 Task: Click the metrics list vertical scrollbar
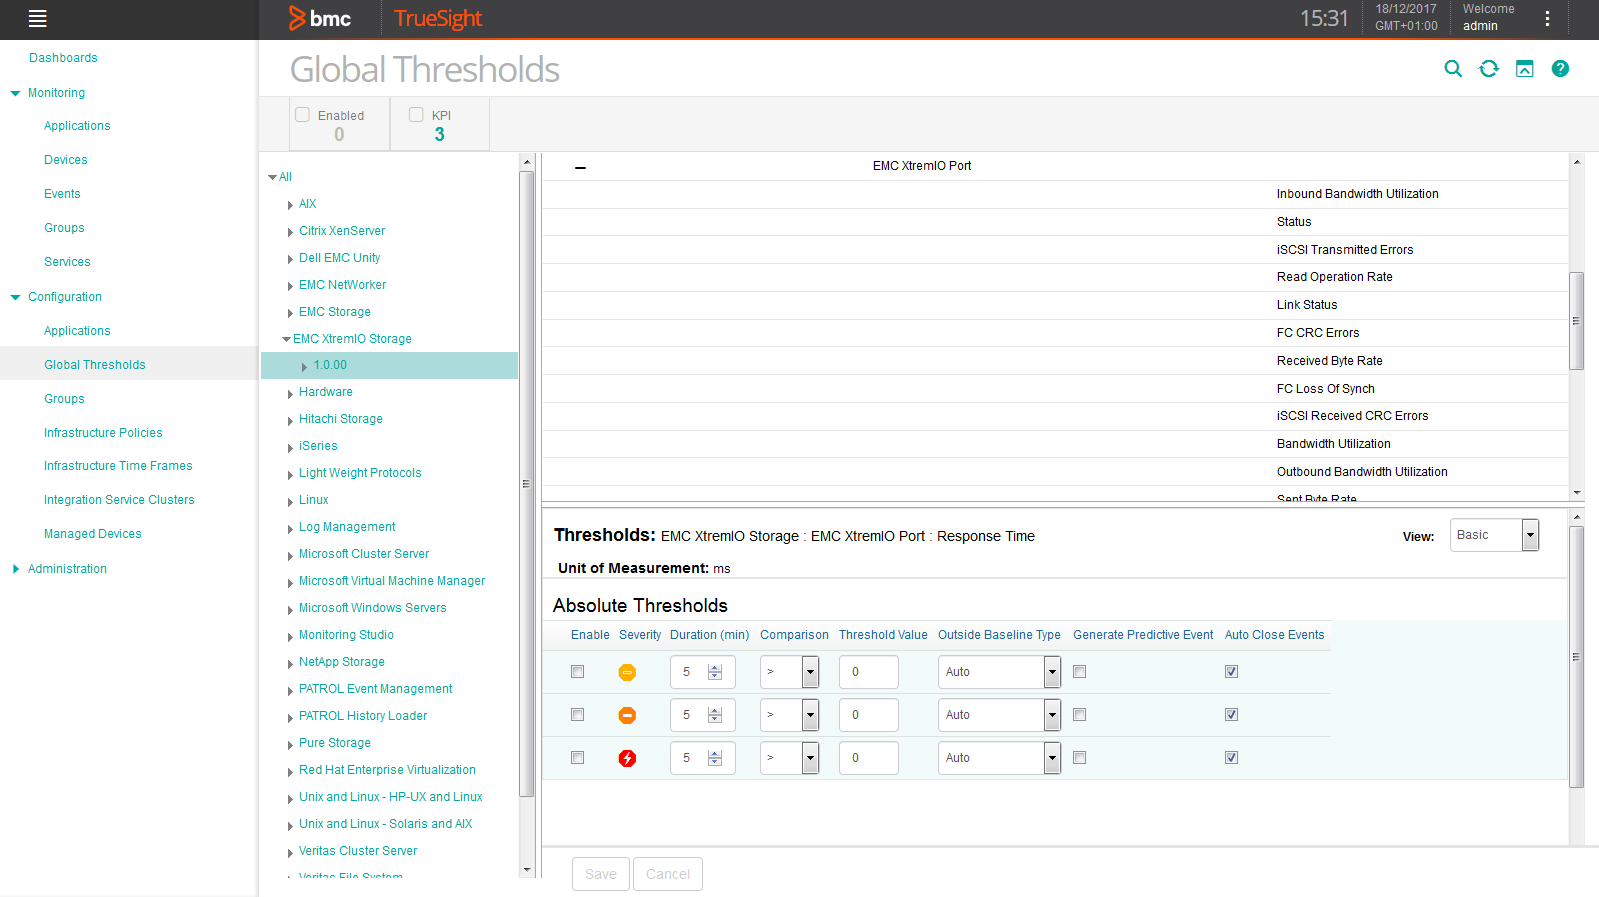tap(1577, 321)
